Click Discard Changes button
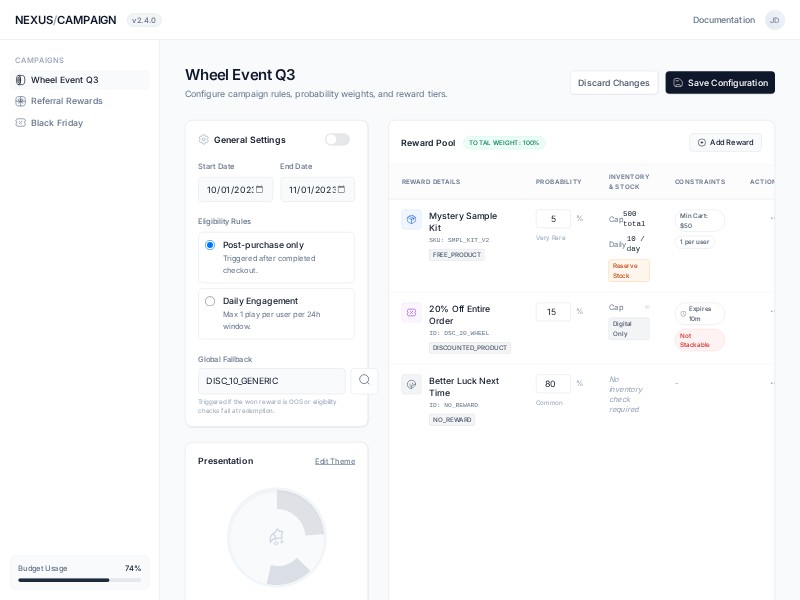This screenshot has height=600, width=800. 614,83
